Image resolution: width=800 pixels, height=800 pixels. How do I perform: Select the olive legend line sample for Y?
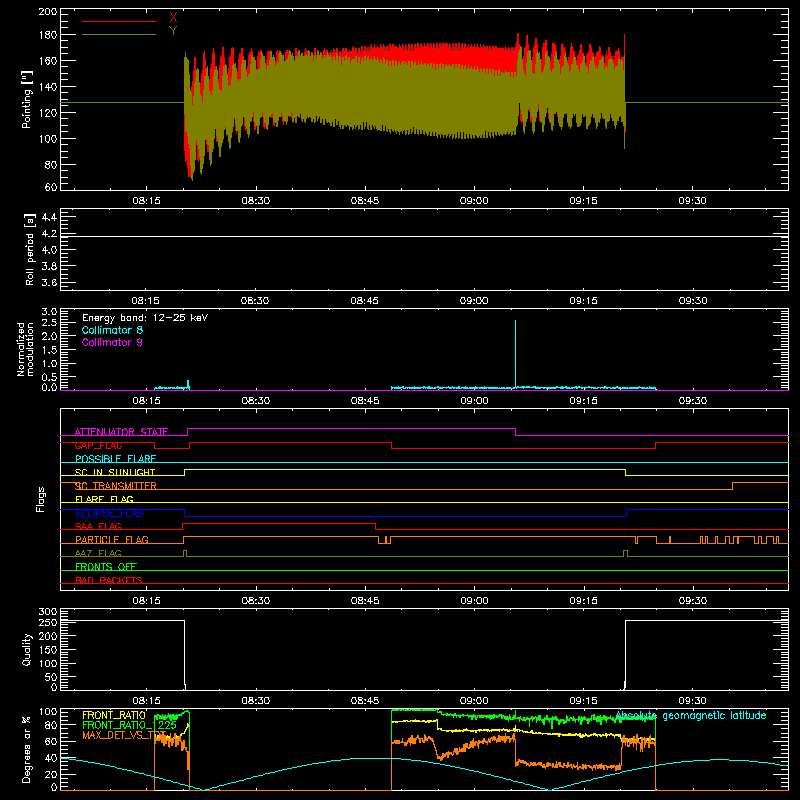coord(119,34)
